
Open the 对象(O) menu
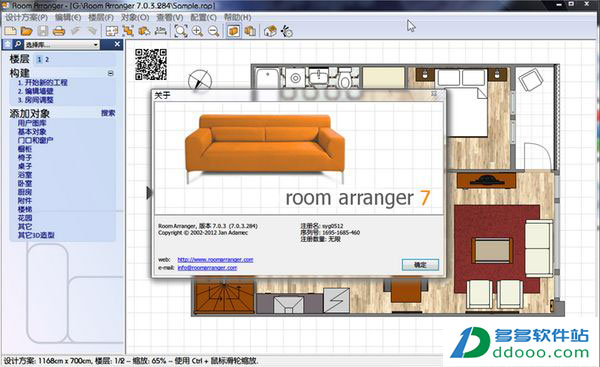[135, 18]
